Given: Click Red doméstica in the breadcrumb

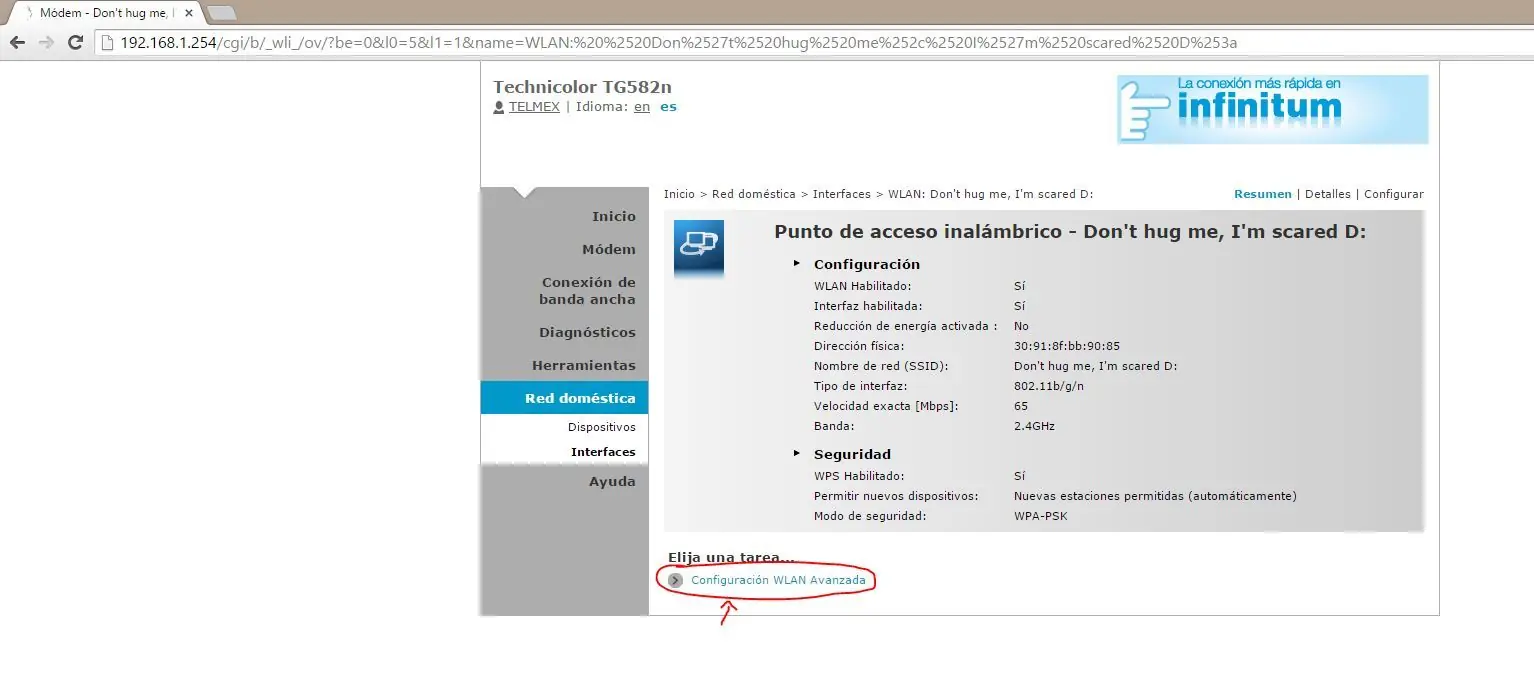Looking at the screenshot, I should [754, 194].
